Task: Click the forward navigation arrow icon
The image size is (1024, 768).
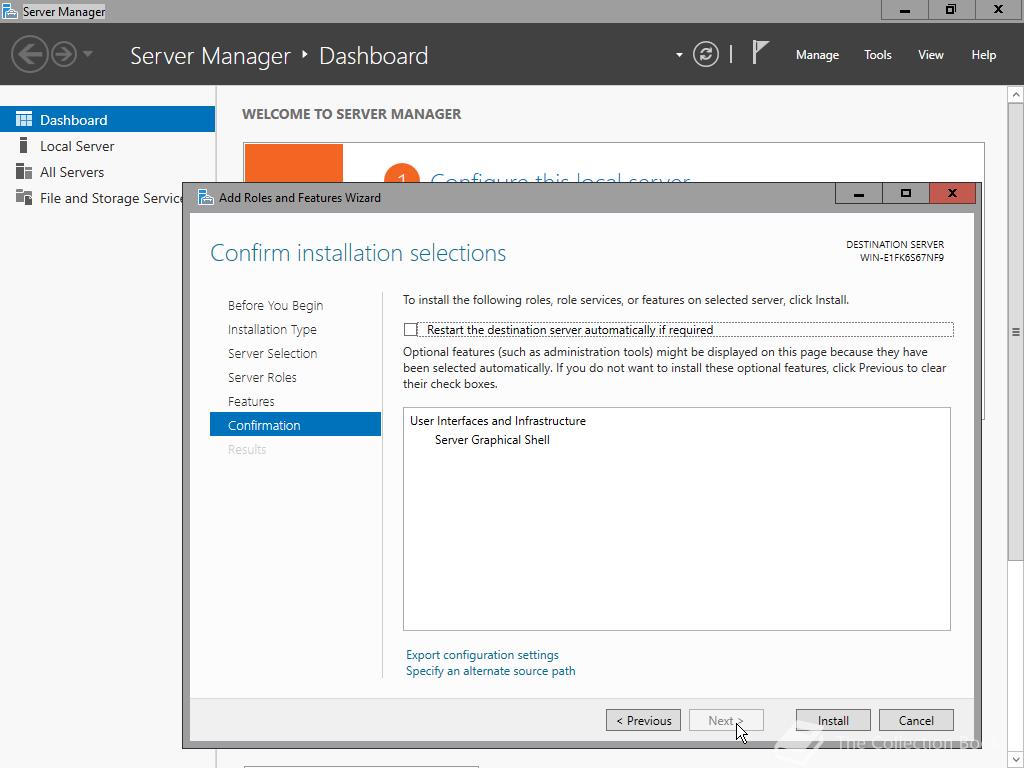Action: [64, 54]
